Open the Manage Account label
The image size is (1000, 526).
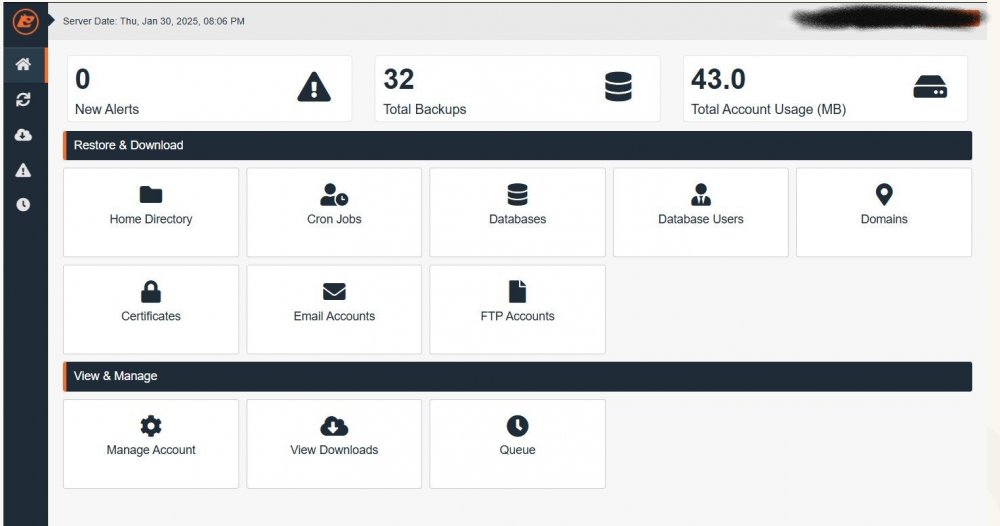151,450
